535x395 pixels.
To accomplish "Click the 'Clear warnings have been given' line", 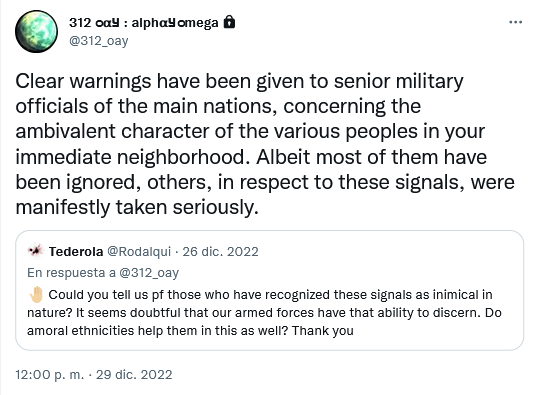I will pyautogui.click(x=240, y=81).
